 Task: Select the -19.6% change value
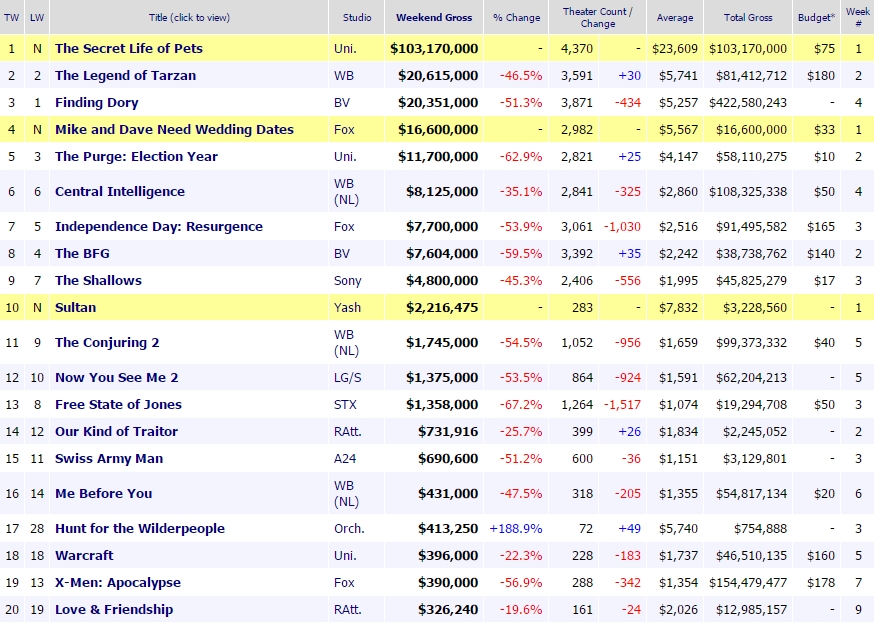(x=521, y=610)
